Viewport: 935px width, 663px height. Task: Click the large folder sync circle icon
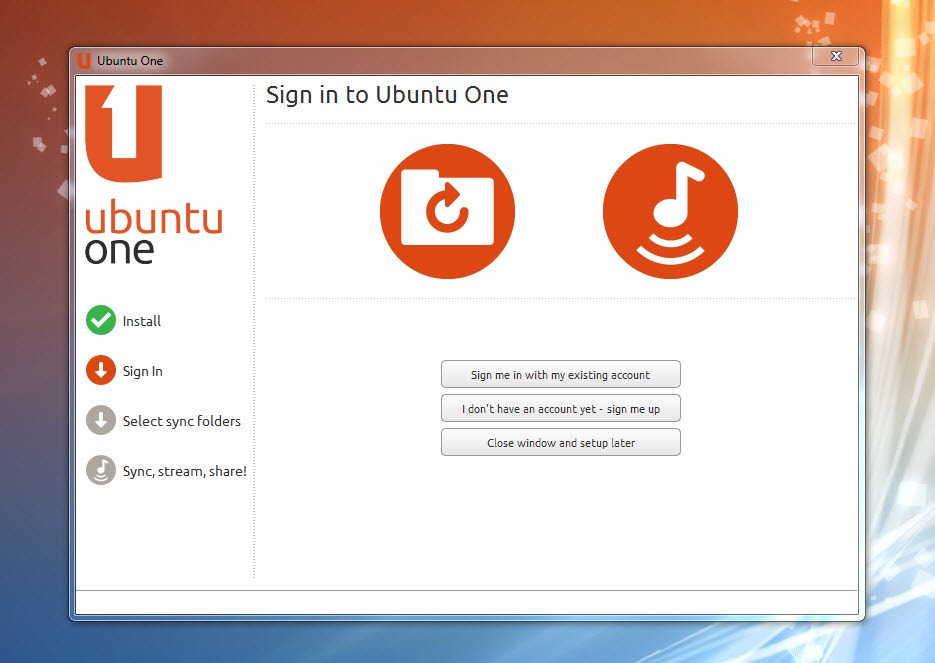[447, 211]
